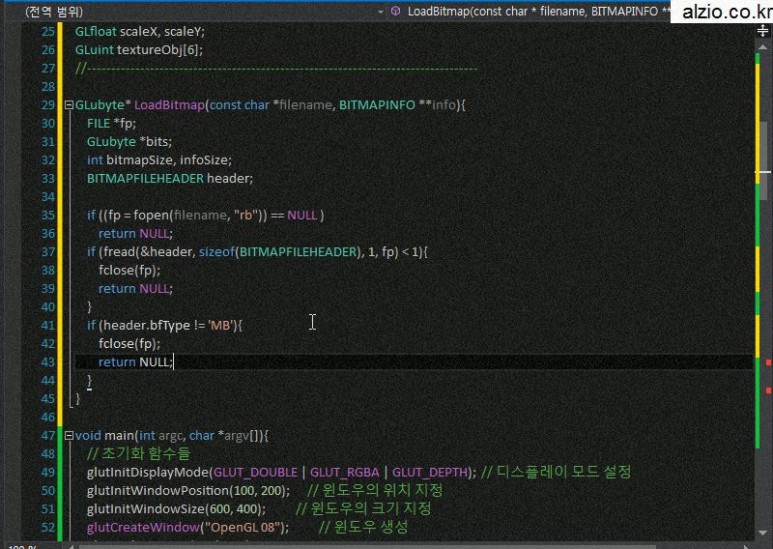This screenshot has height=549, width=773.
Task: Click the 'void main' declaration line
Action: tap(172, 436)
